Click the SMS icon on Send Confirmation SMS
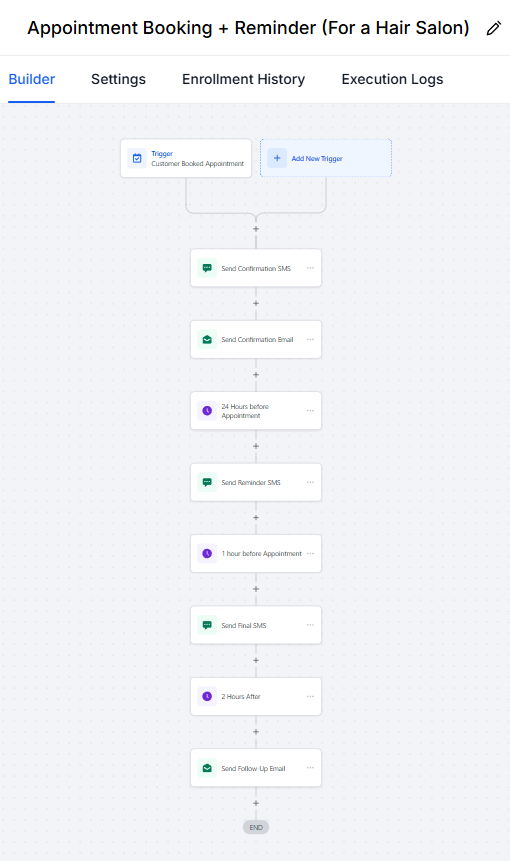The width and height of the screenshot is (510, 861). click(x=207, y=268)
